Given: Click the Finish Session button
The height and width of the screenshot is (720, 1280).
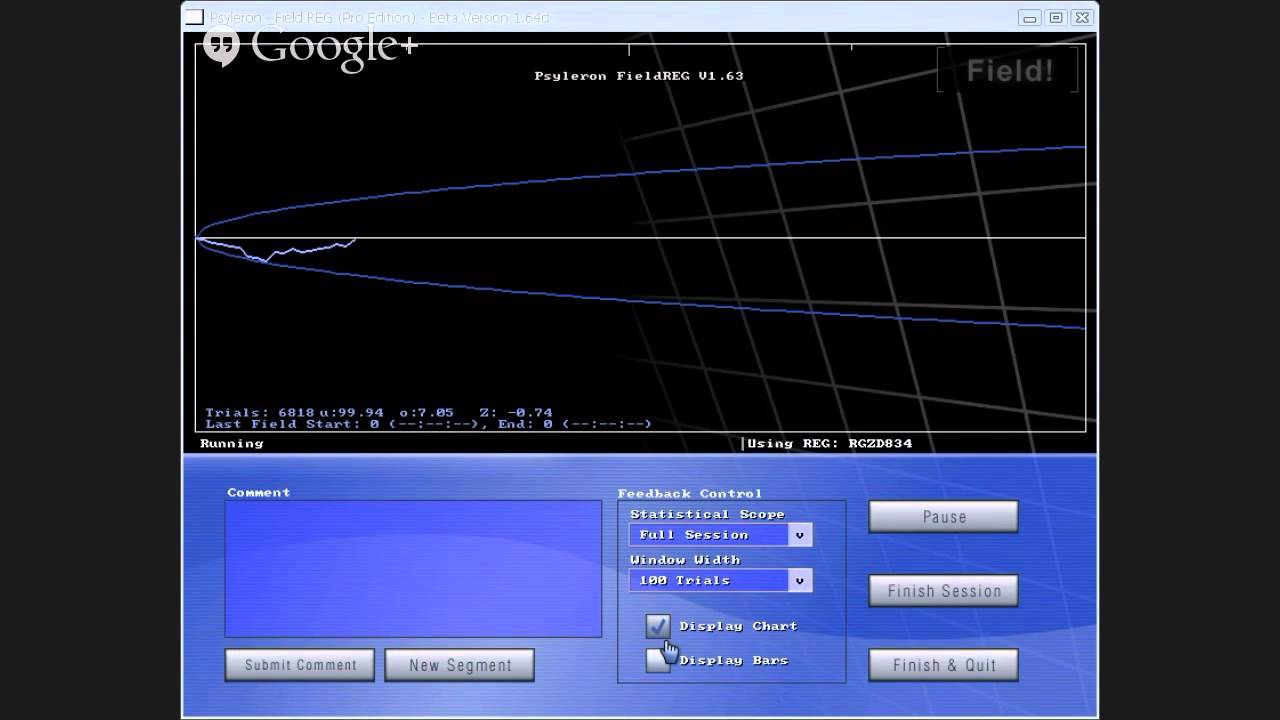Looking at the screenshot, I should (x=943, y=591).
